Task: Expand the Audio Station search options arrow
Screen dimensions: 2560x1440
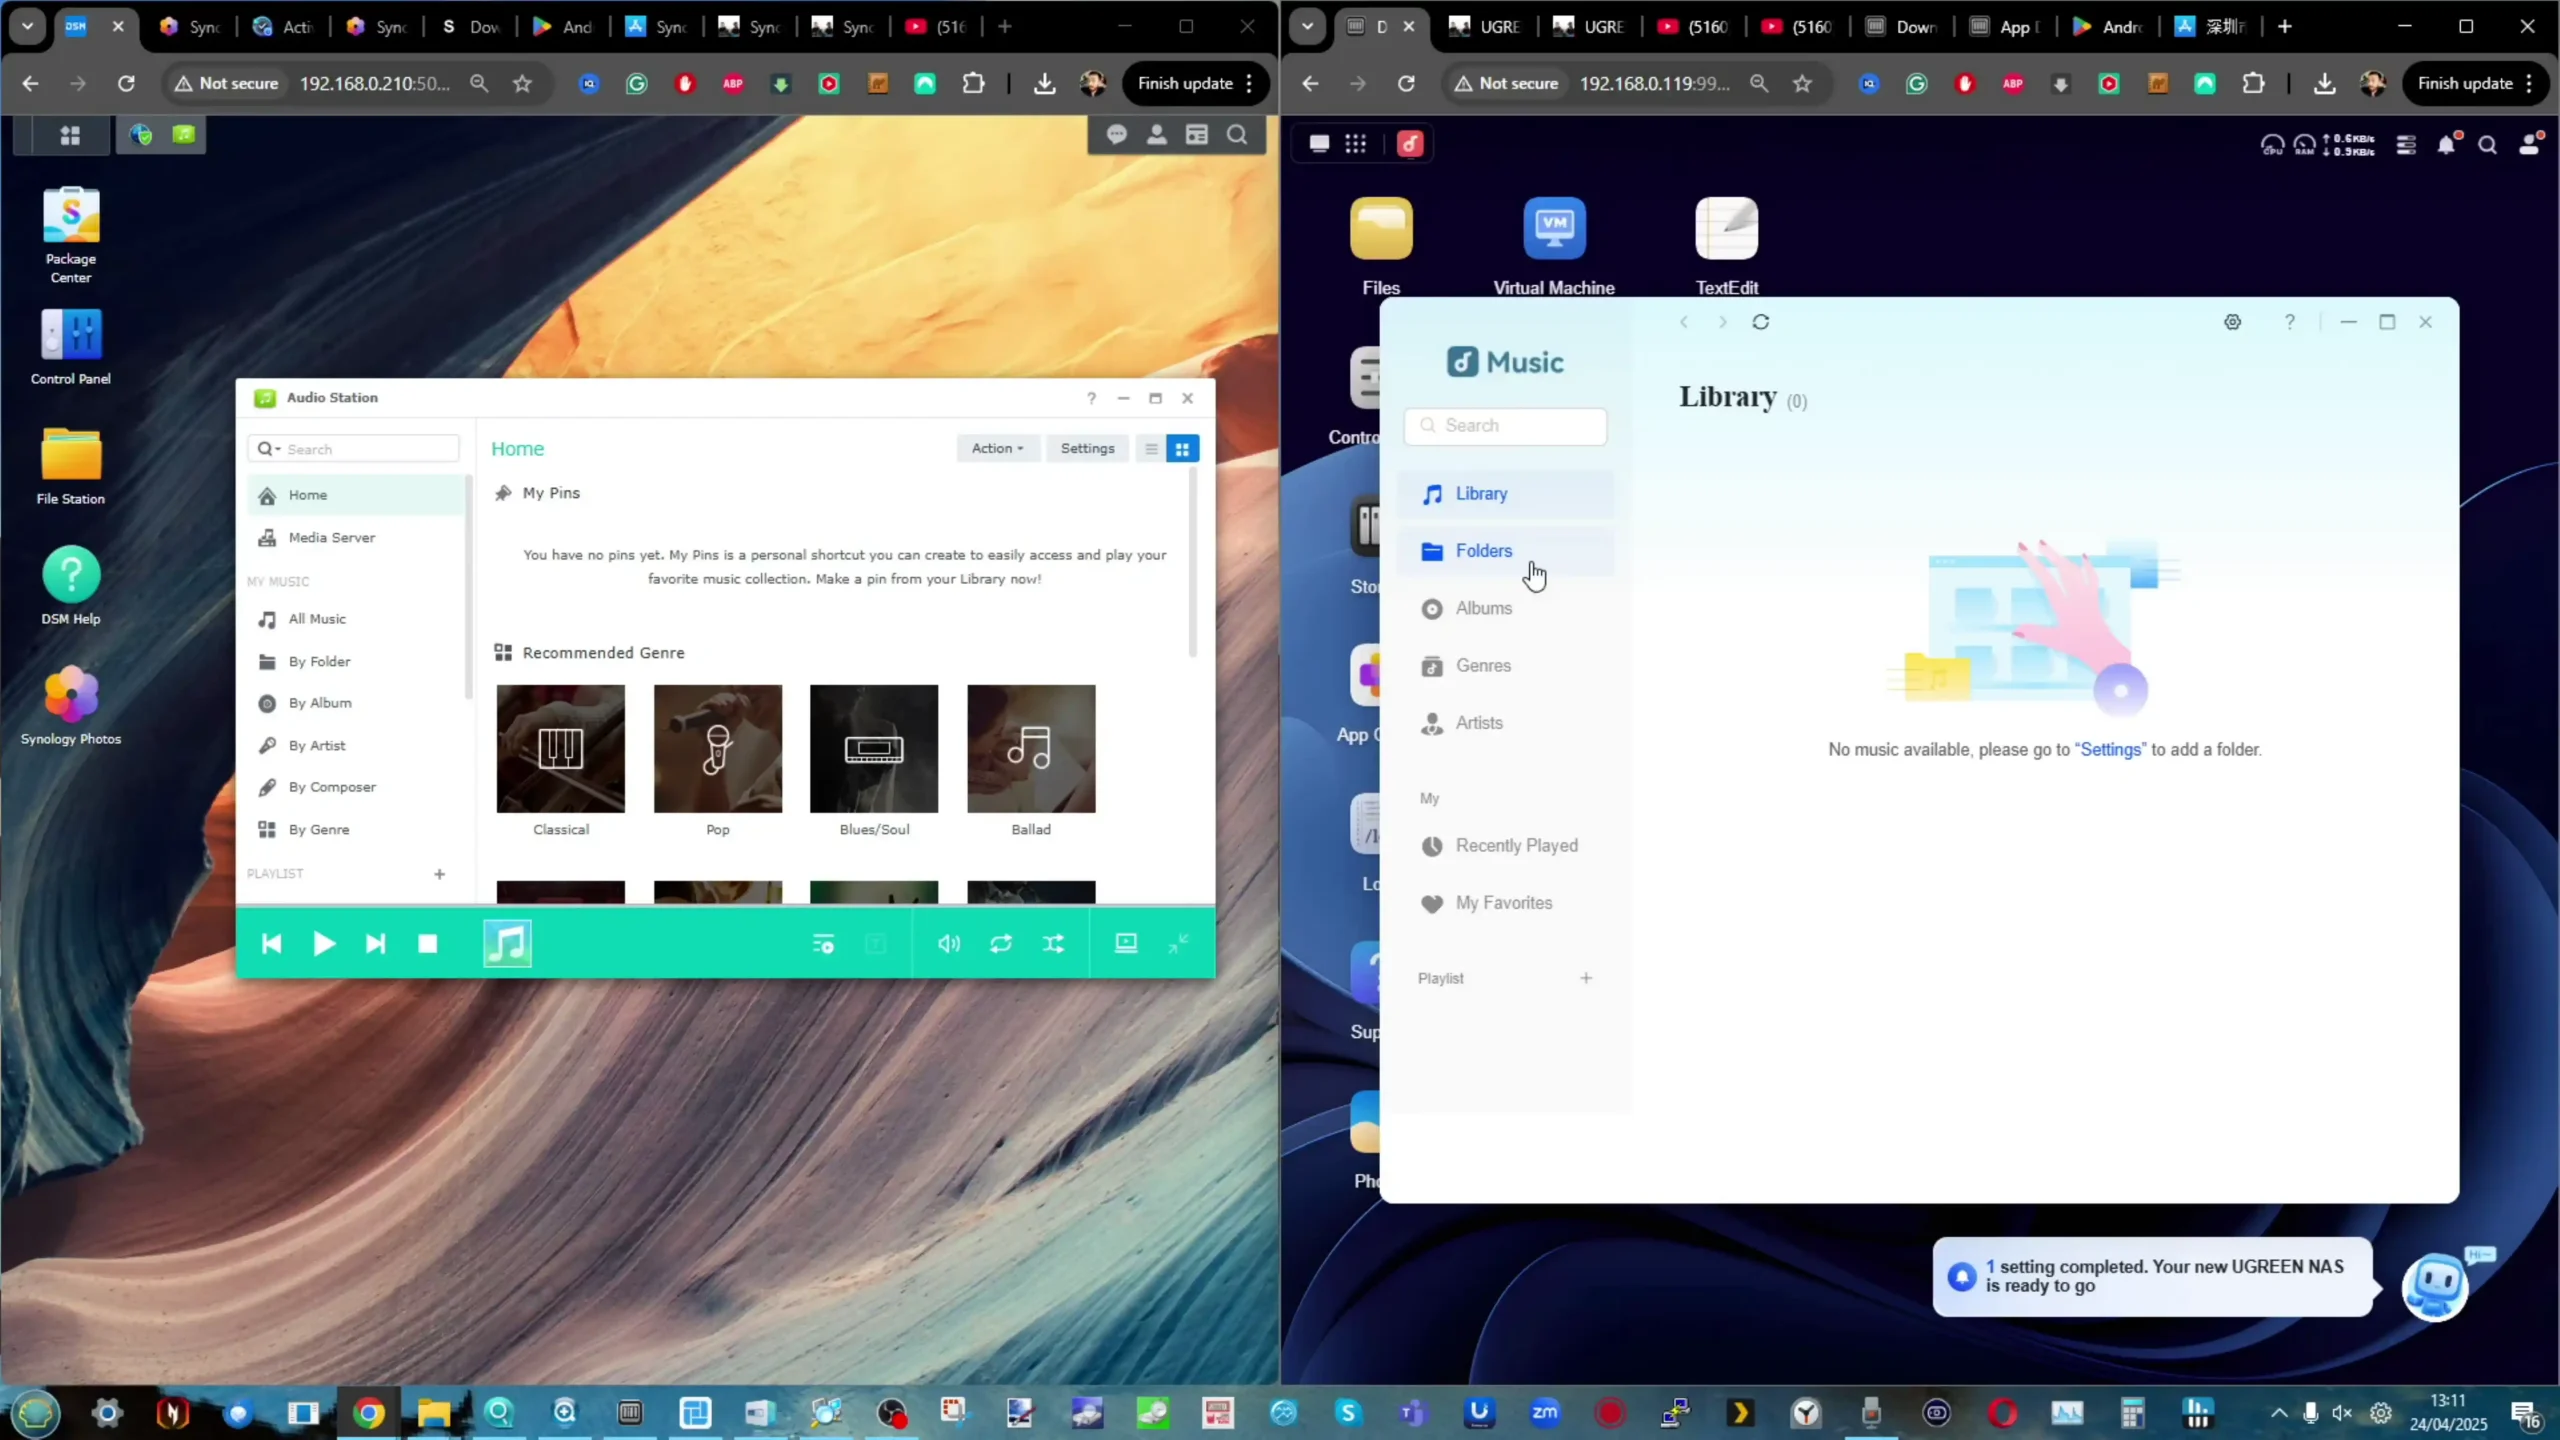Action: [268, 449]
